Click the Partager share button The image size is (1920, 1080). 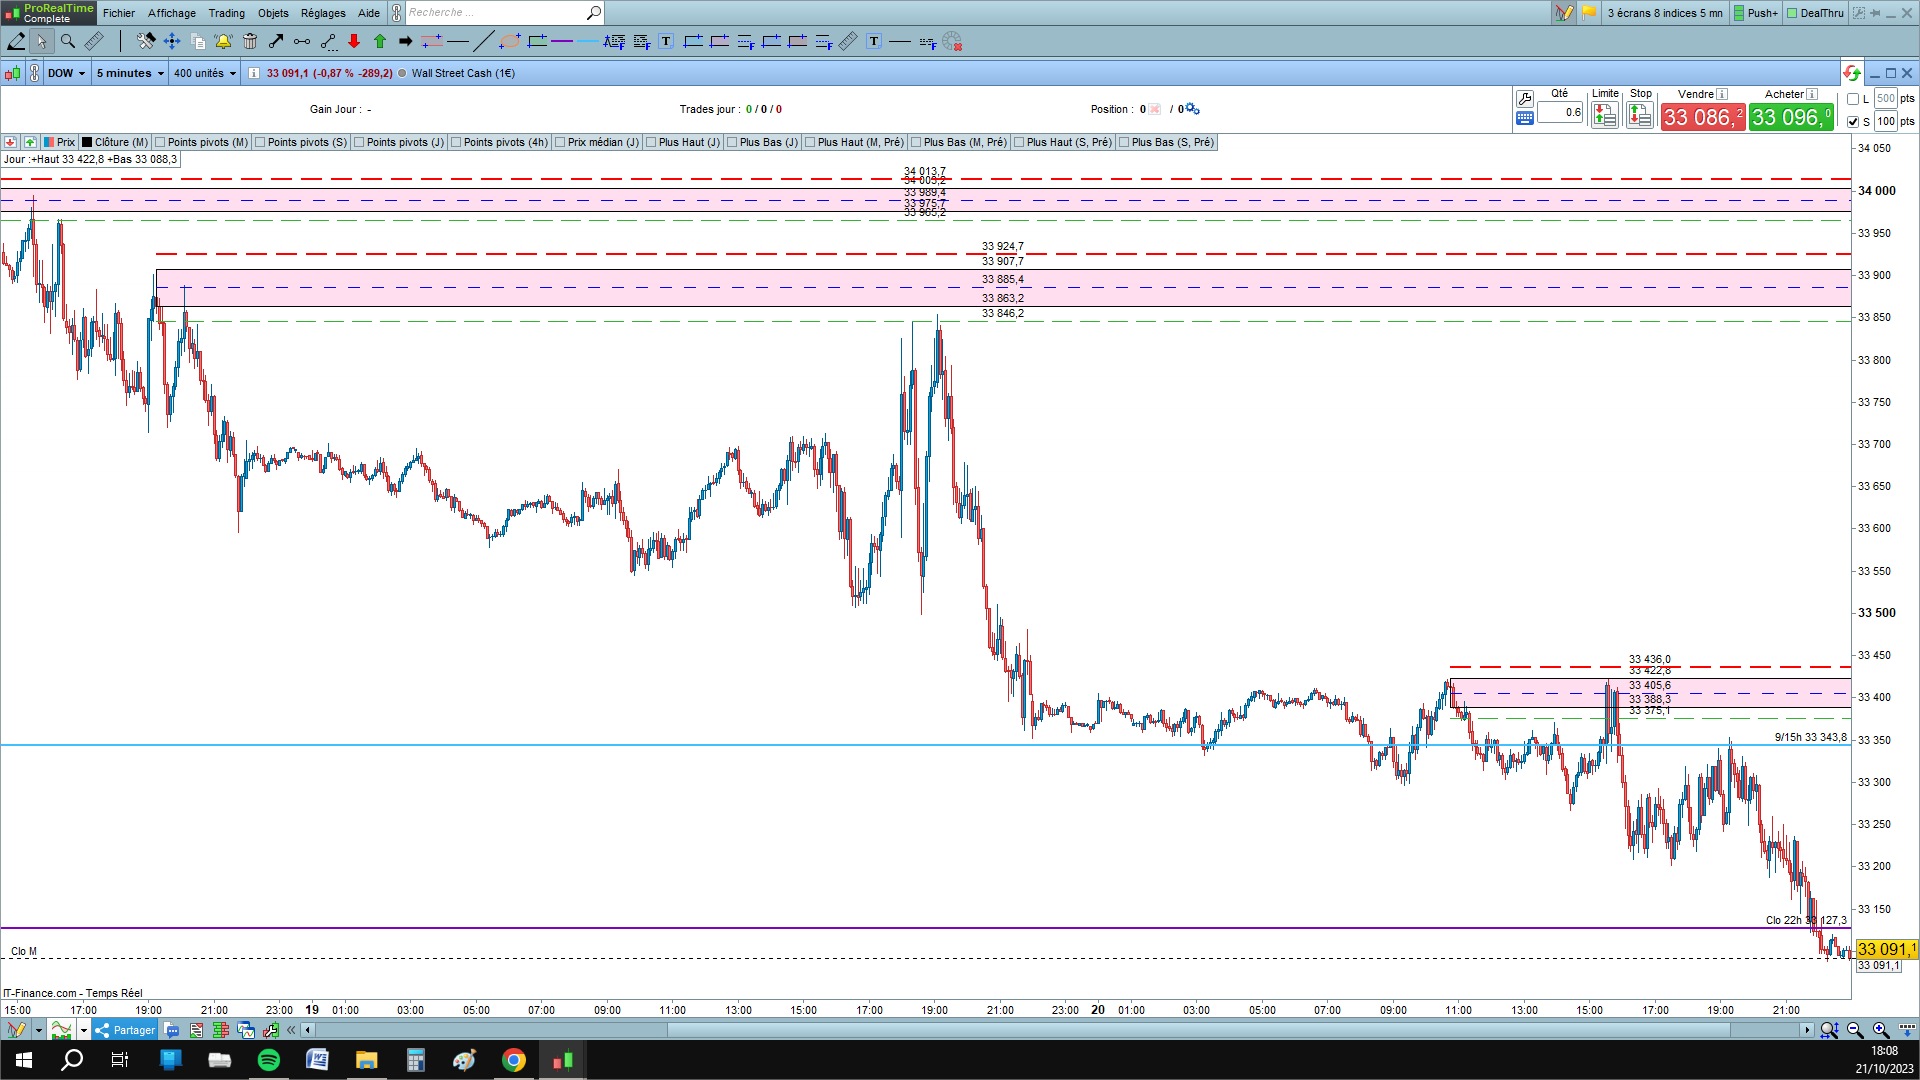tap(125, 1030)
